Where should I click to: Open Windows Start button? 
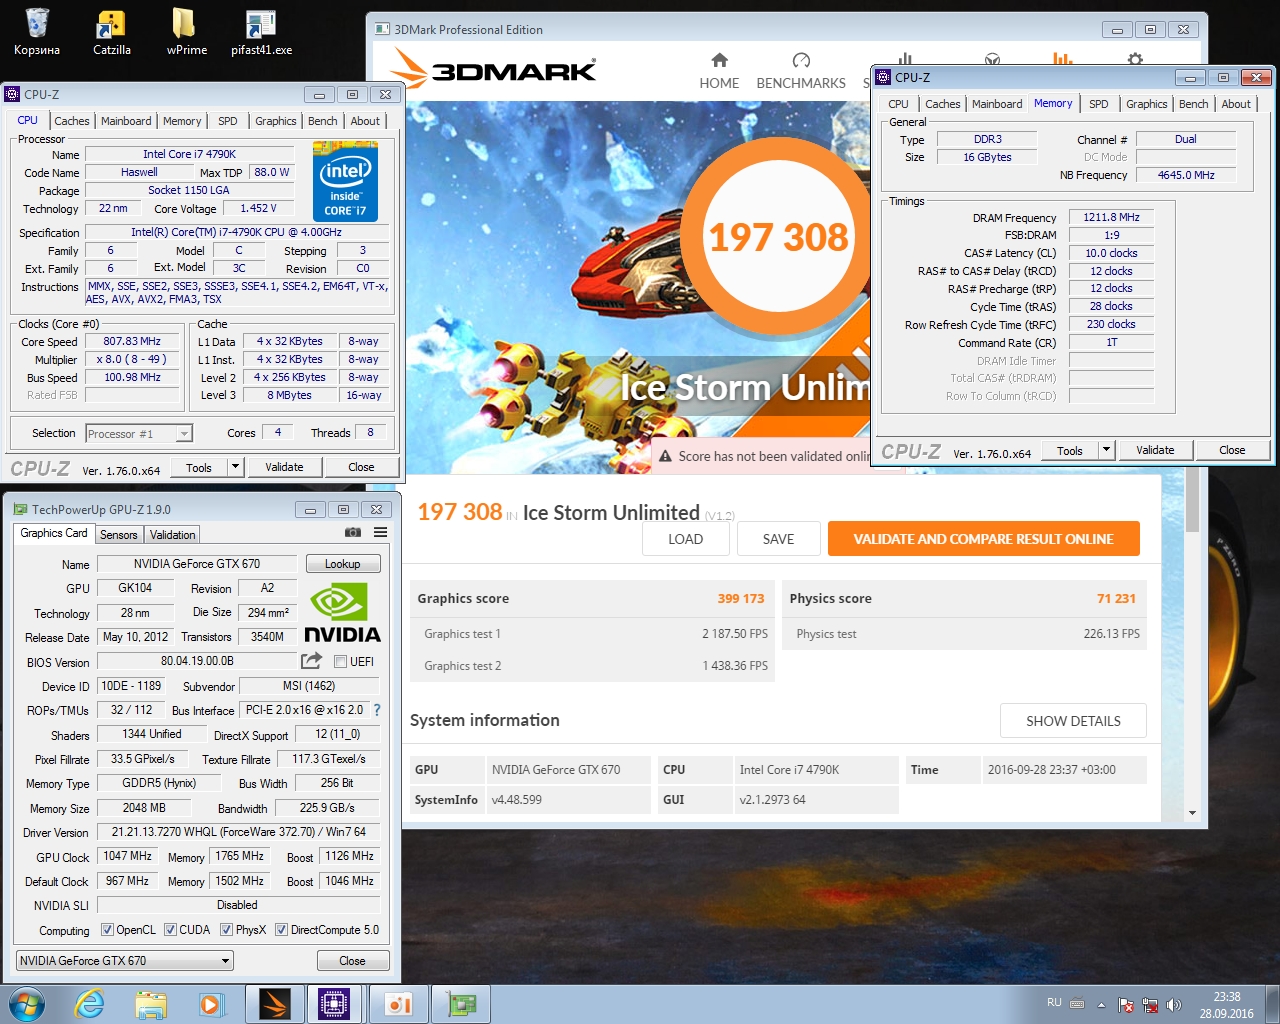point(26,1003)
